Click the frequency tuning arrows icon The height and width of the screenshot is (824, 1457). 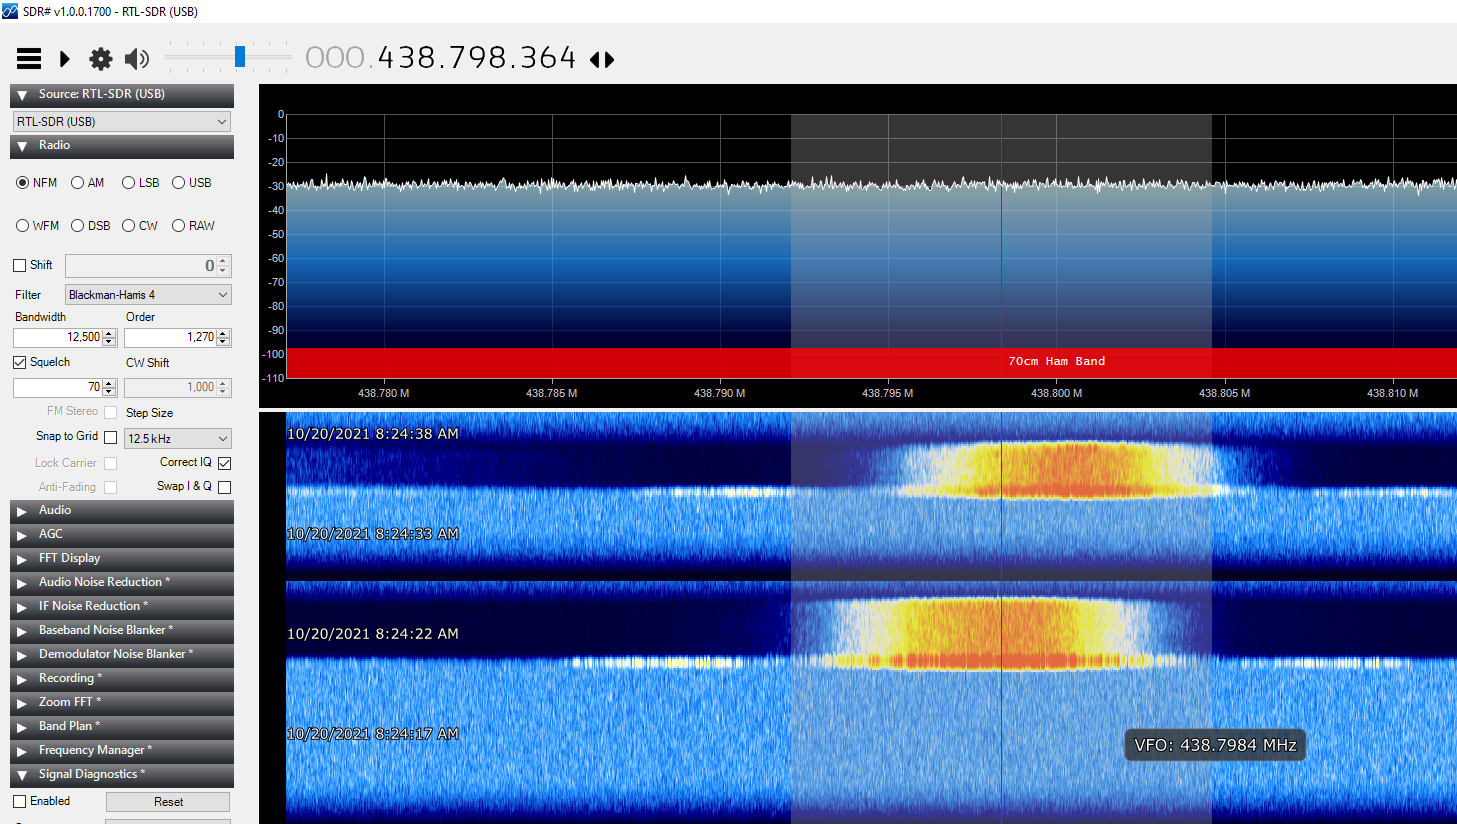click(x=602, y=60)
